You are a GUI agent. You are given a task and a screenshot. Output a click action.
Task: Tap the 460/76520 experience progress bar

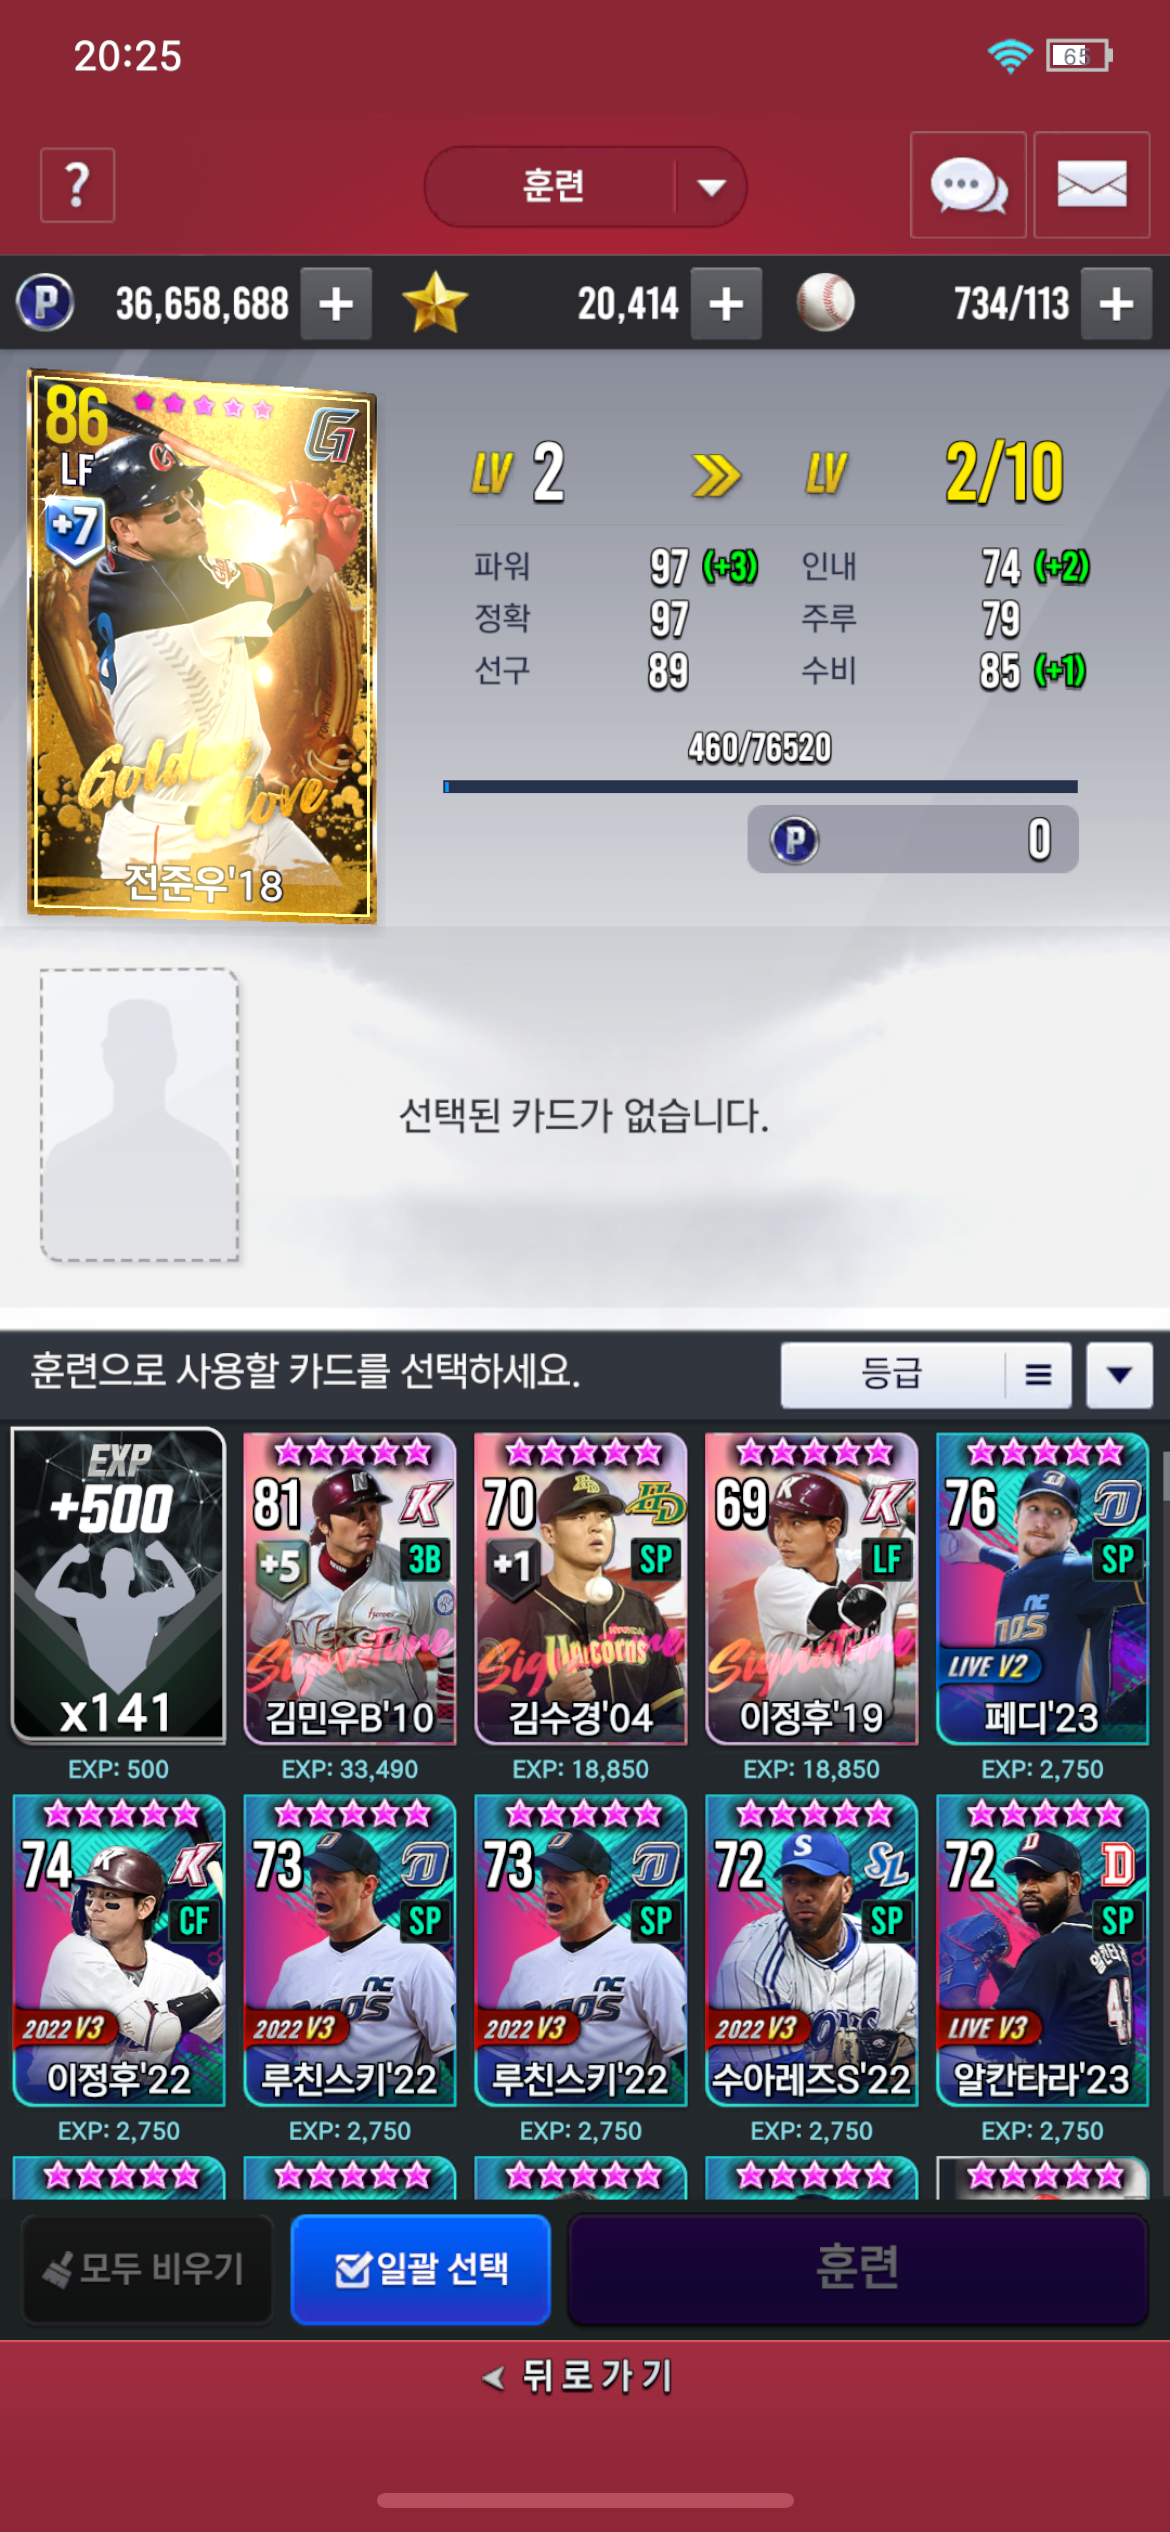(760, 786)
